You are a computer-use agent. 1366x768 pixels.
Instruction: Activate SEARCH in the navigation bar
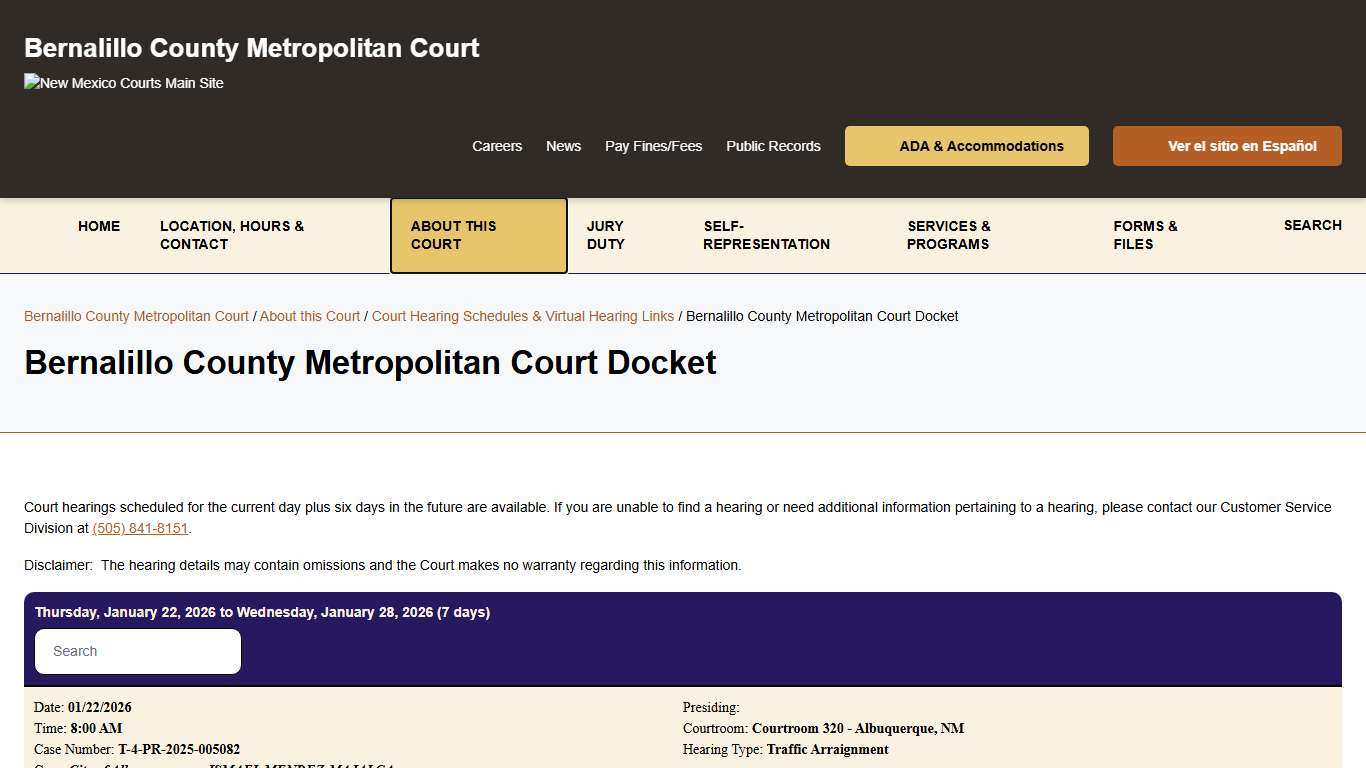coord(1312,225)
